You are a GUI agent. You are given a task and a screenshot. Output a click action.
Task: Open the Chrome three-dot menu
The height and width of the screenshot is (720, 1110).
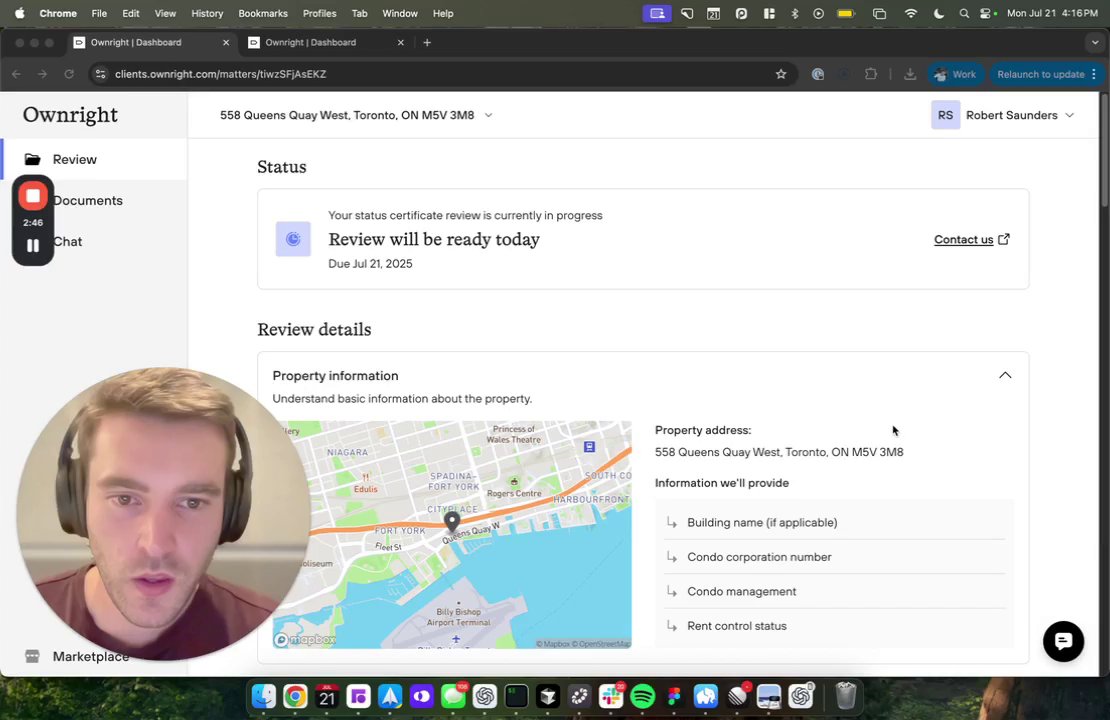coord(1094,74)
